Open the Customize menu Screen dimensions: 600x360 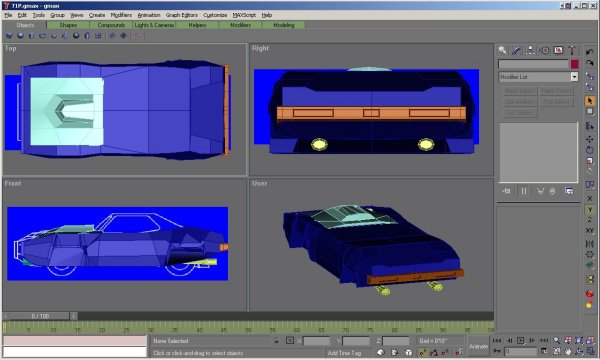click(x=215, y=15)
